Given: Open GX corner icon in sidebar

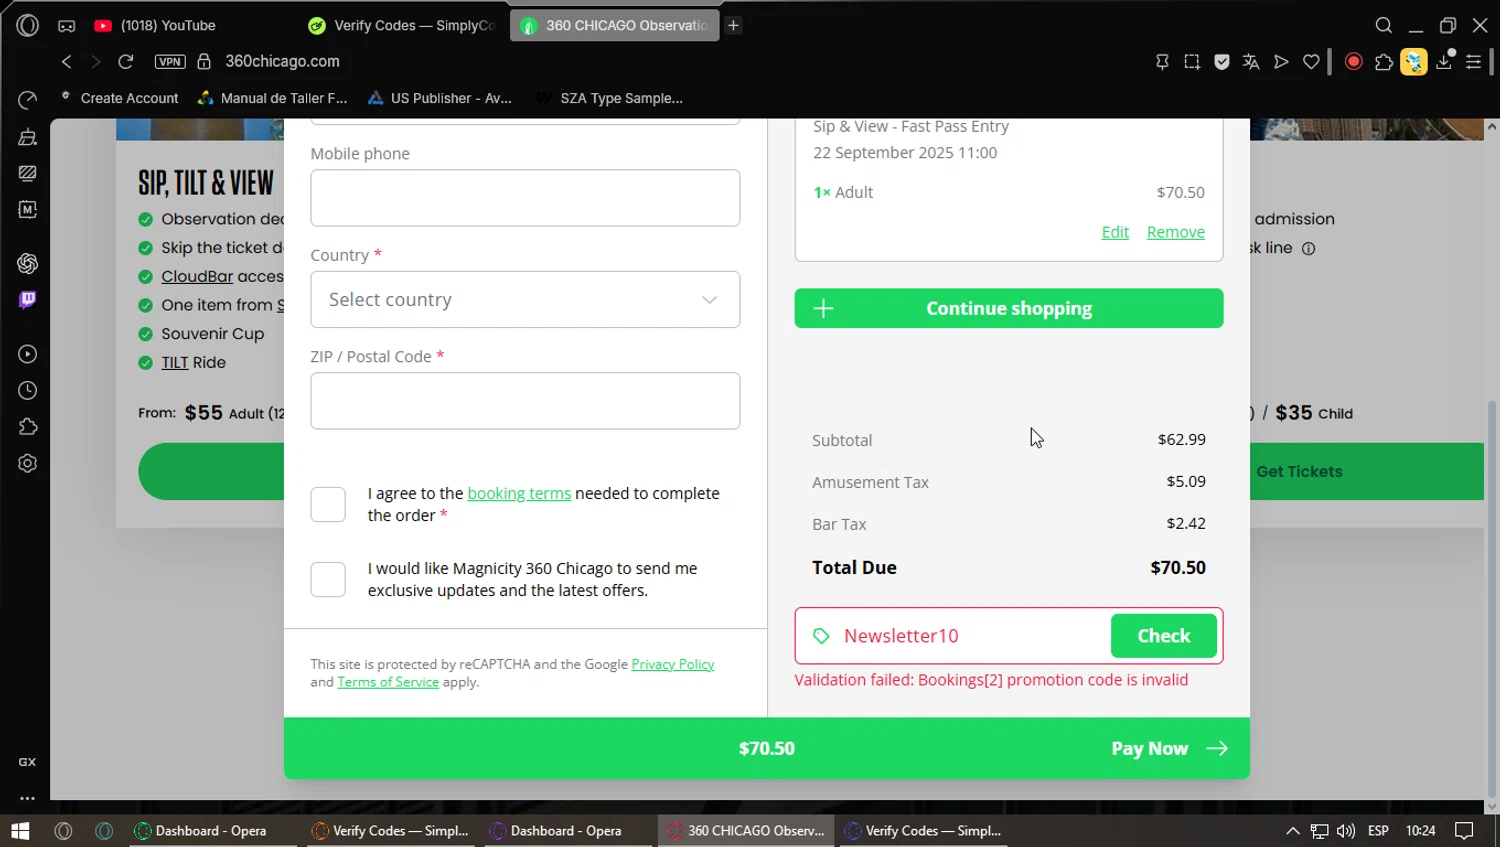Looking at the screenshot, I should (28, 762).
